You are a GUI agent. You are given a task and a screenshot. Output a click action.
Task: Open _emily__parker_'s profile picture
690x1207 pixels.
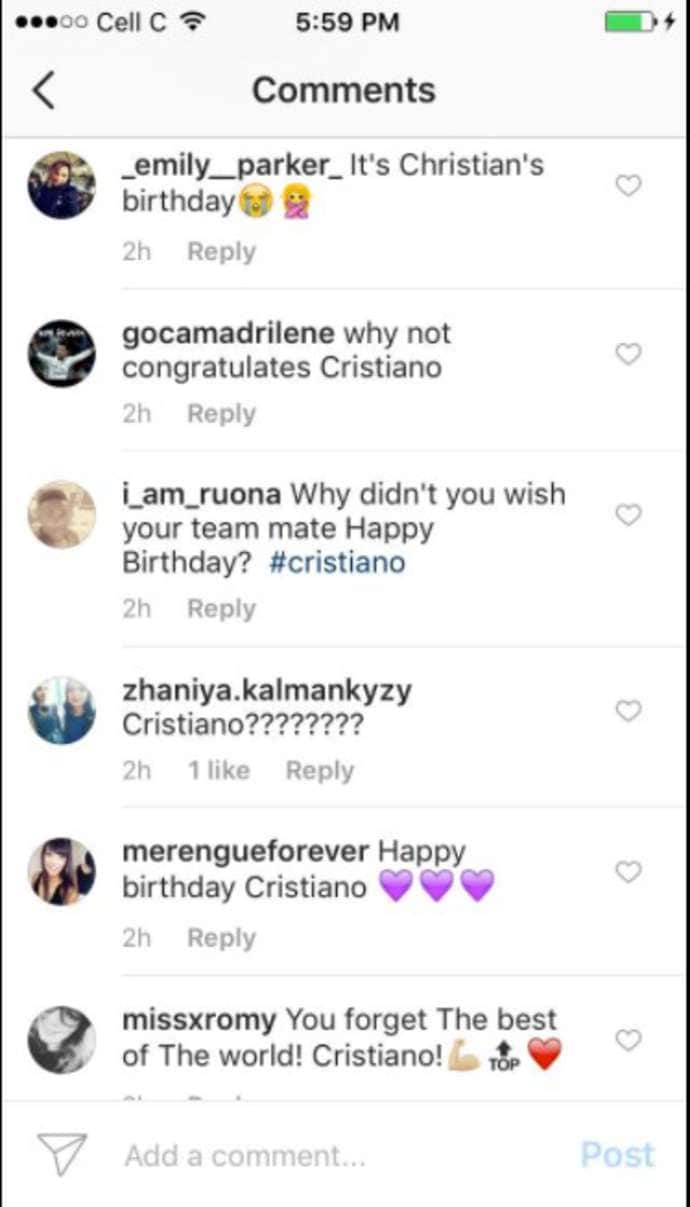pos(61,185)
